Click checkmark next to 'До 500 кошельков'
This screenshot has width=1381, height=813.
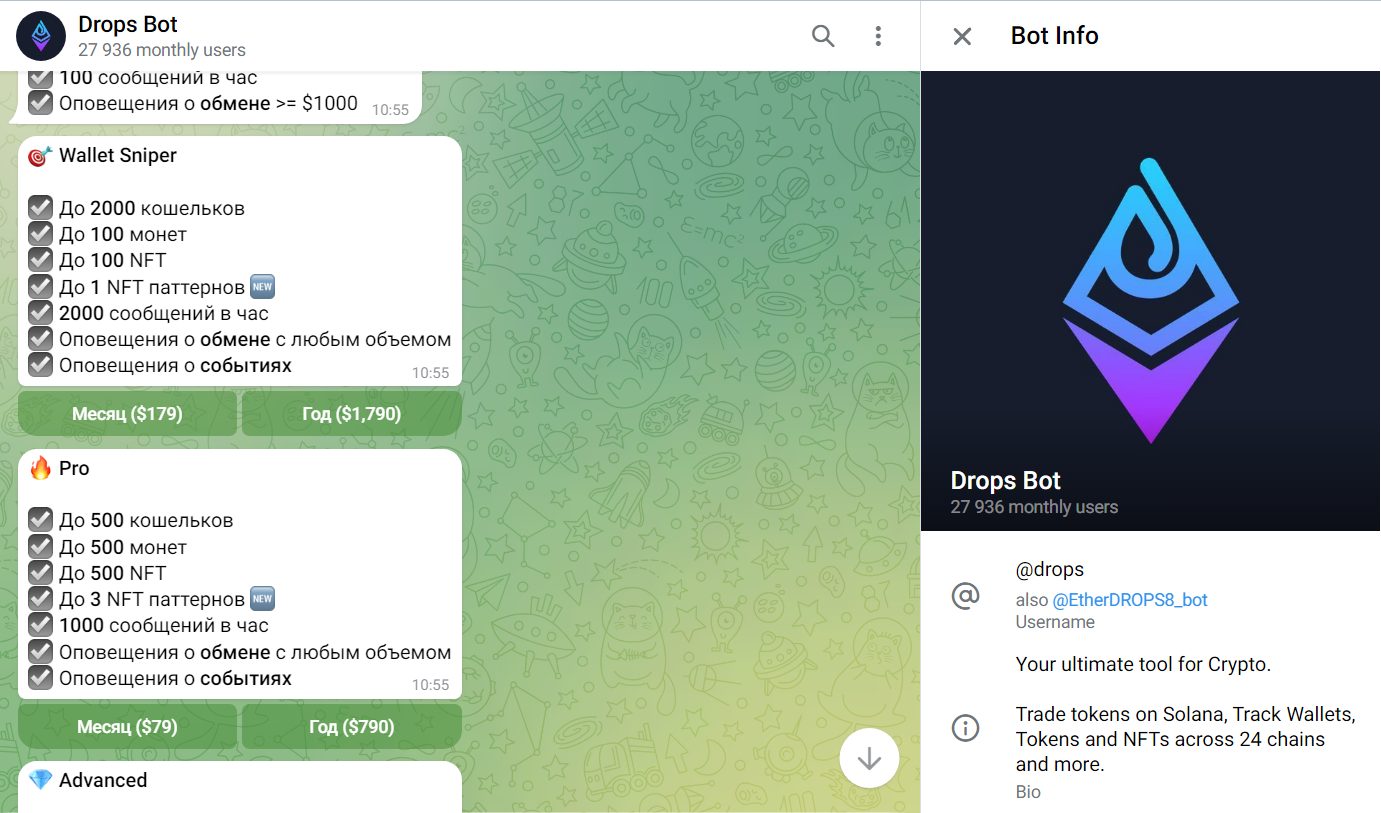[x=40, y=520]
